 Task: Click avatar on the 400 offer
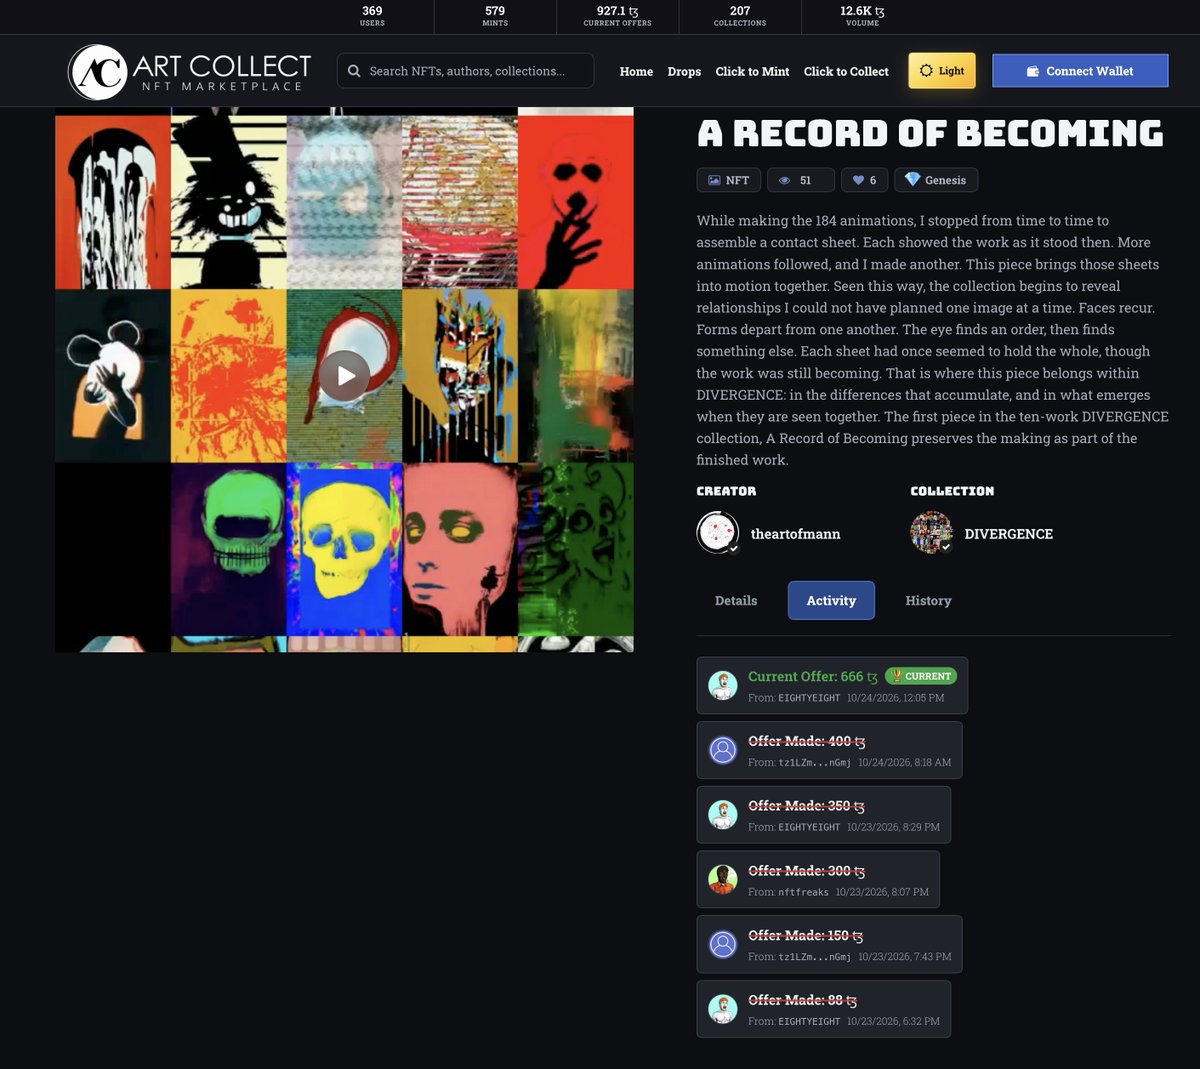(x=723, y=750)
